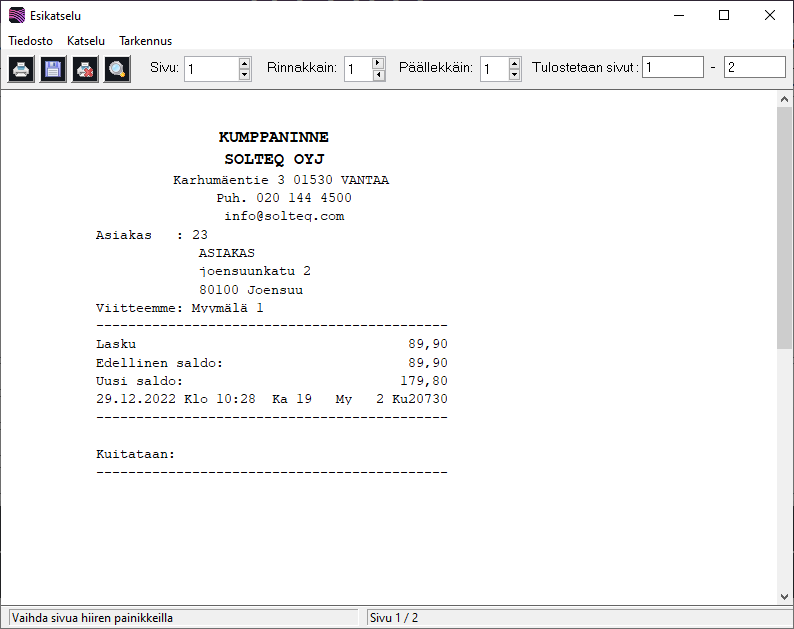Open the Tarkennus menu

[x=146, y=41]
